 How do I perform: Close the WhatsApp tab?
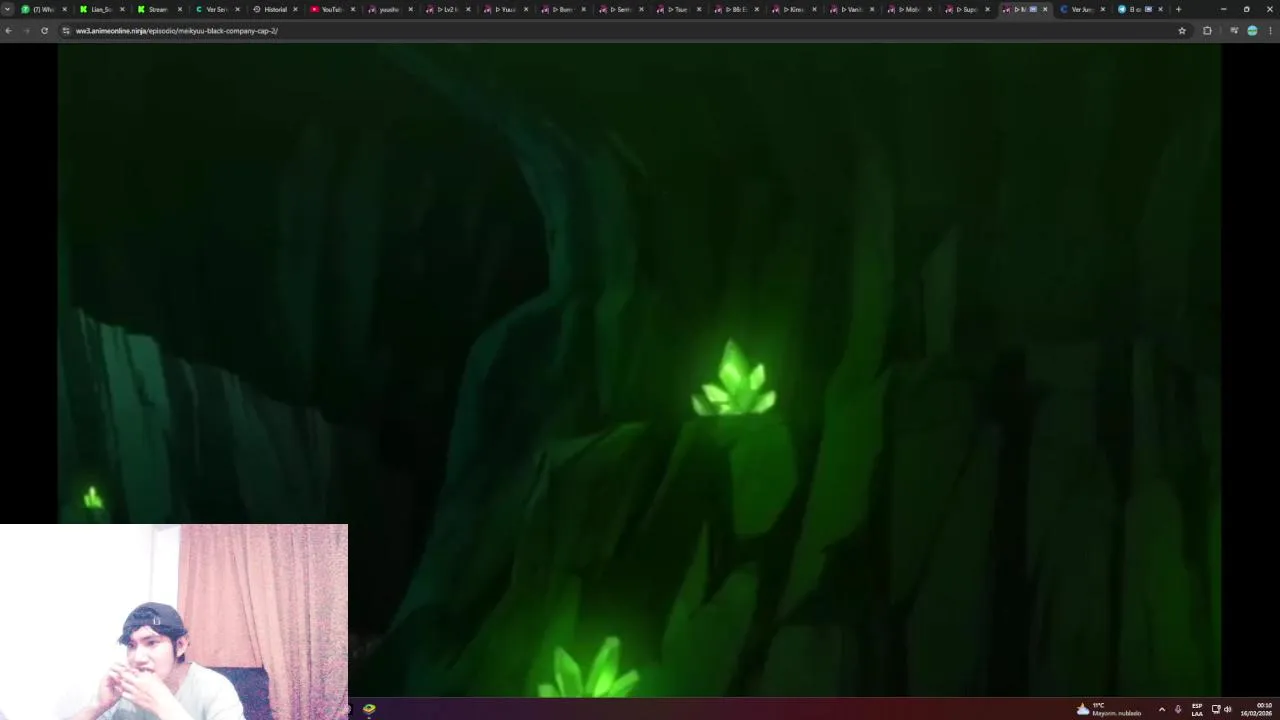point(64,9)
